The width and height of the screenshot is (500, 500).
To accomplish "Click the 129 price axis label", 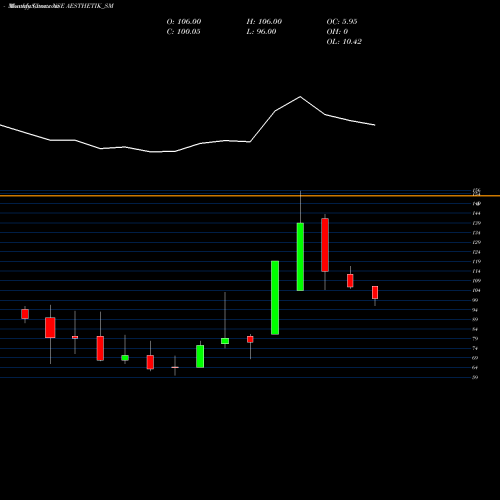I will [476, 242].
